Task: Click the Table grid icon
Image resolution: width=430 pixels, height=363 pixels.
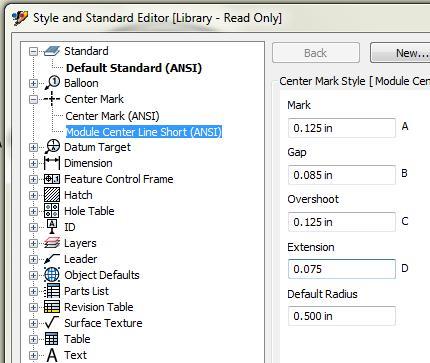Action: (x=52, y=339)
